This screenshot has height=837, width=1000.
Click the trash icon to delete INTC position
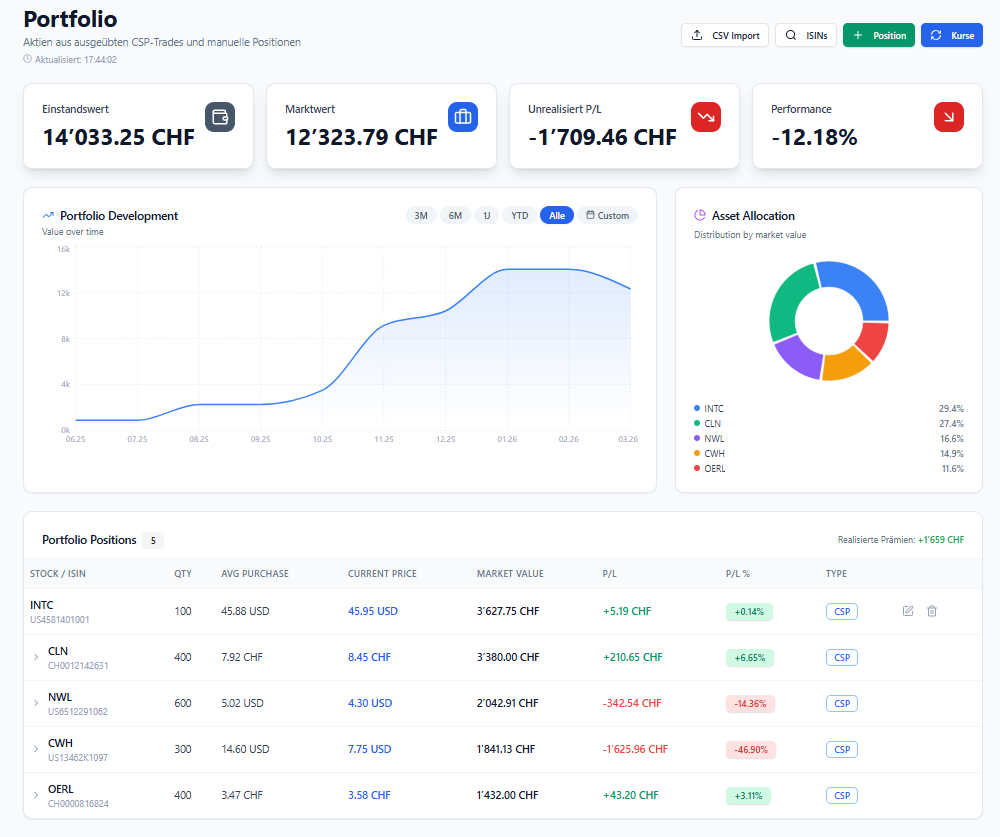pos(931,611)
